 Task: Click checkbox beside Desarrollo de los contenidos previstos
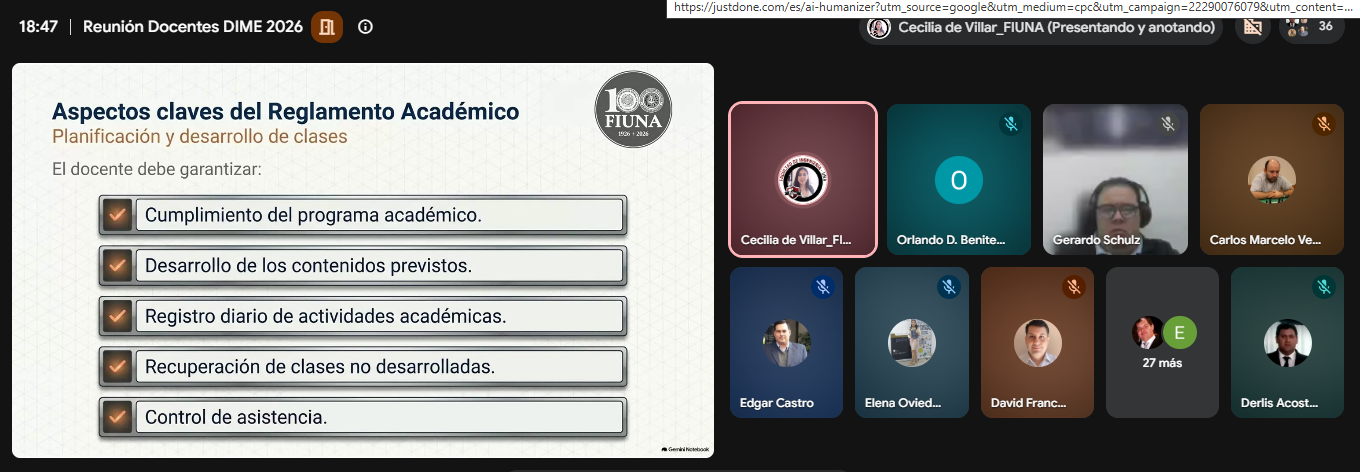[117, 265]
